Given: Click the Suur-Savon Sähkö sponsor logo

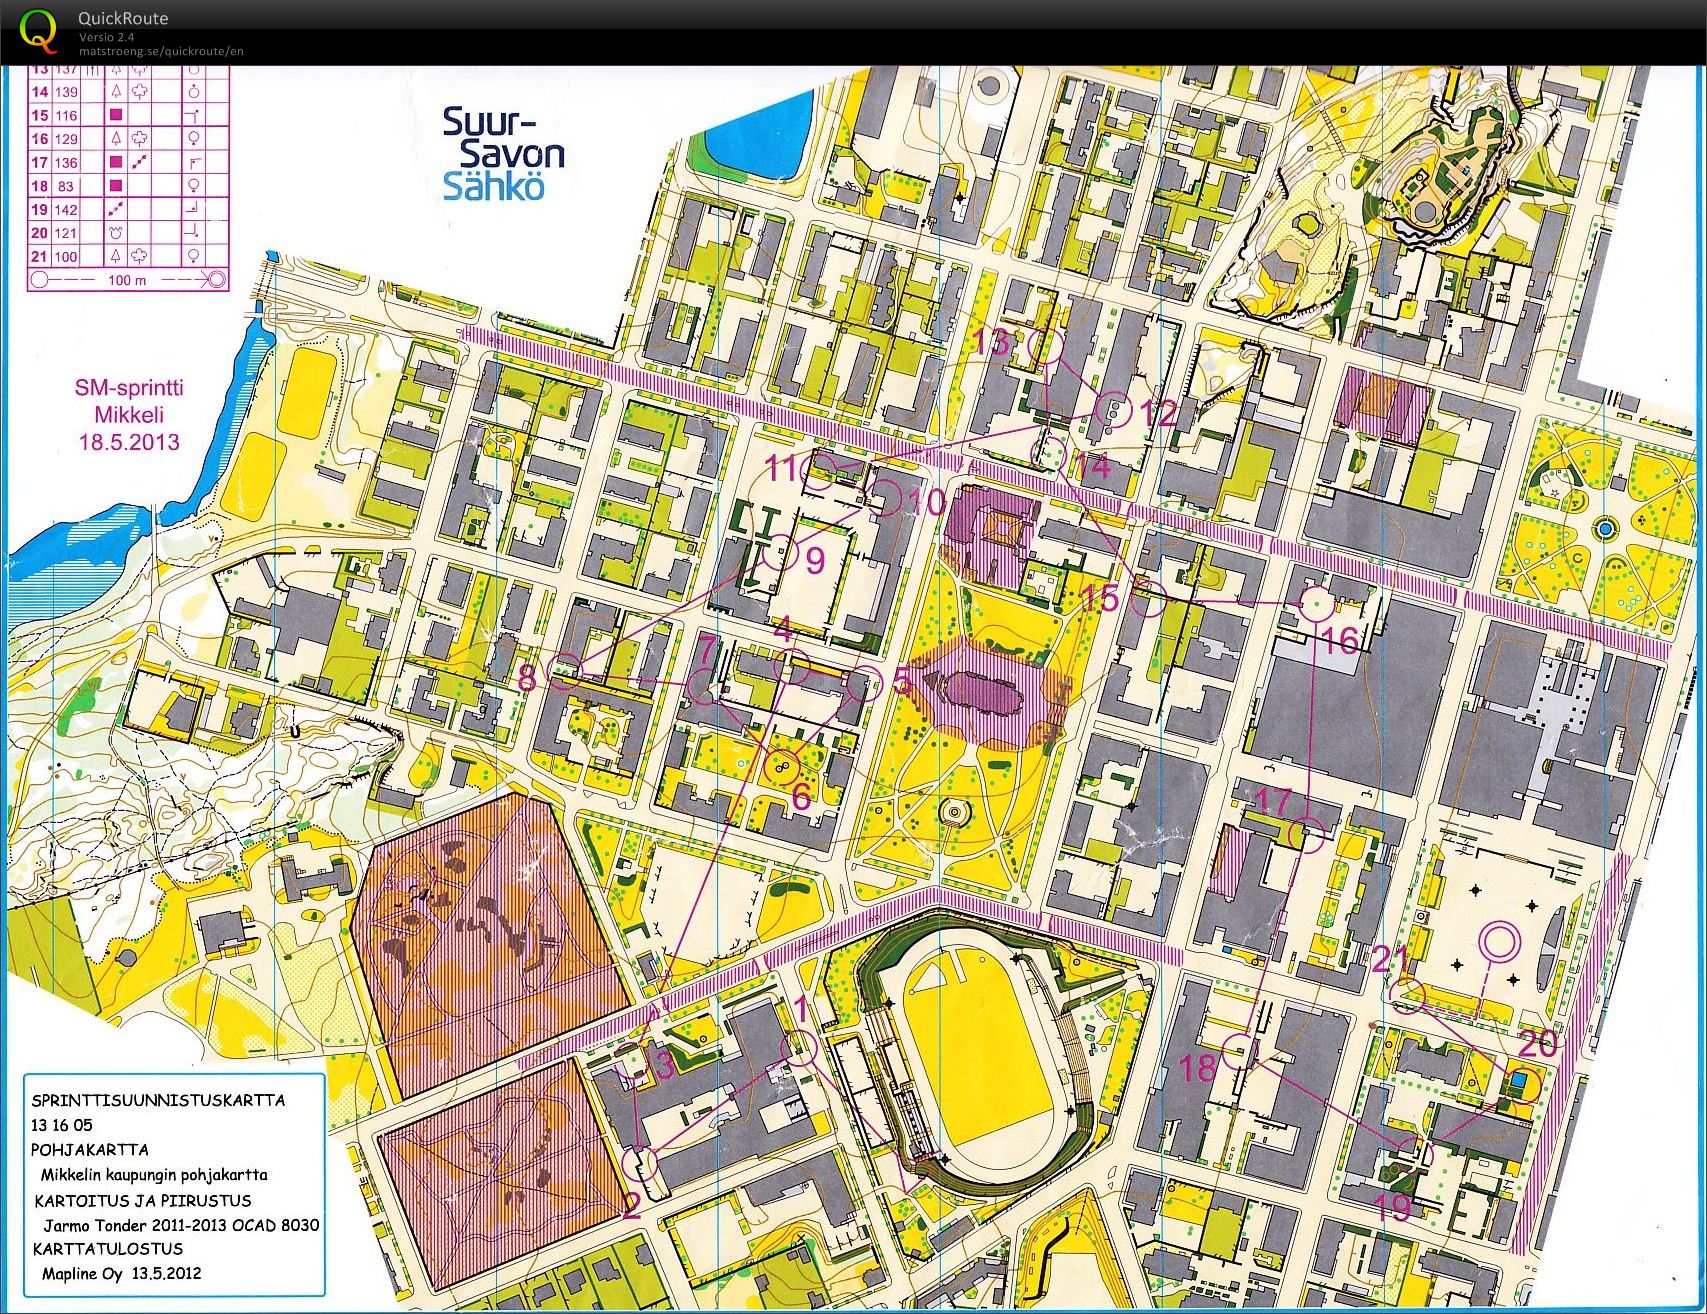Looking at the screenshot, I should (503, 155).
